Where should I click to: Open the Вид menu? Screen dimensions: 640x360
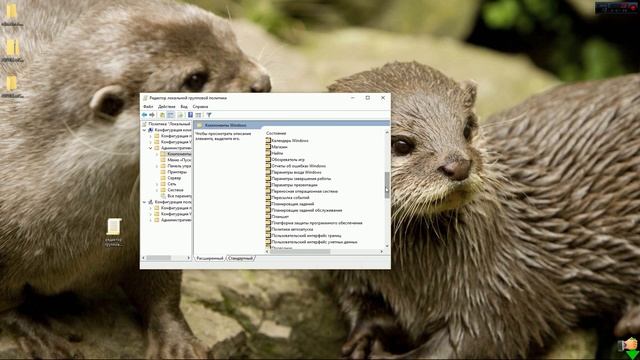(x=184, y=107)
